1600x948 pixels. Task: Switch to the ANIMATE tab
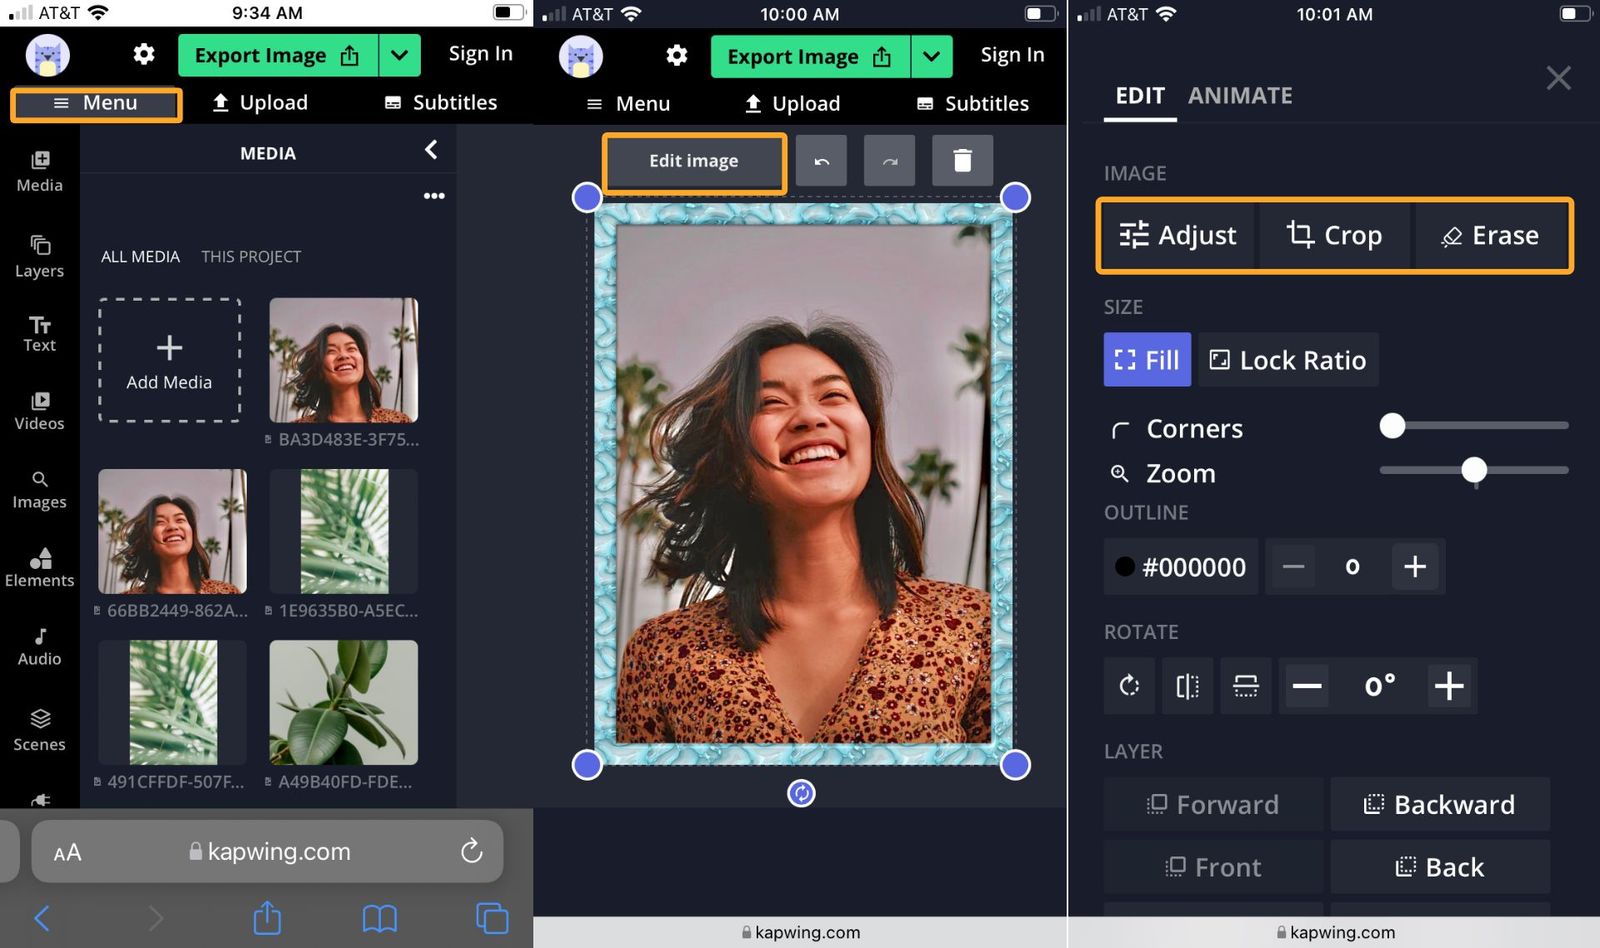point(1240,96)
